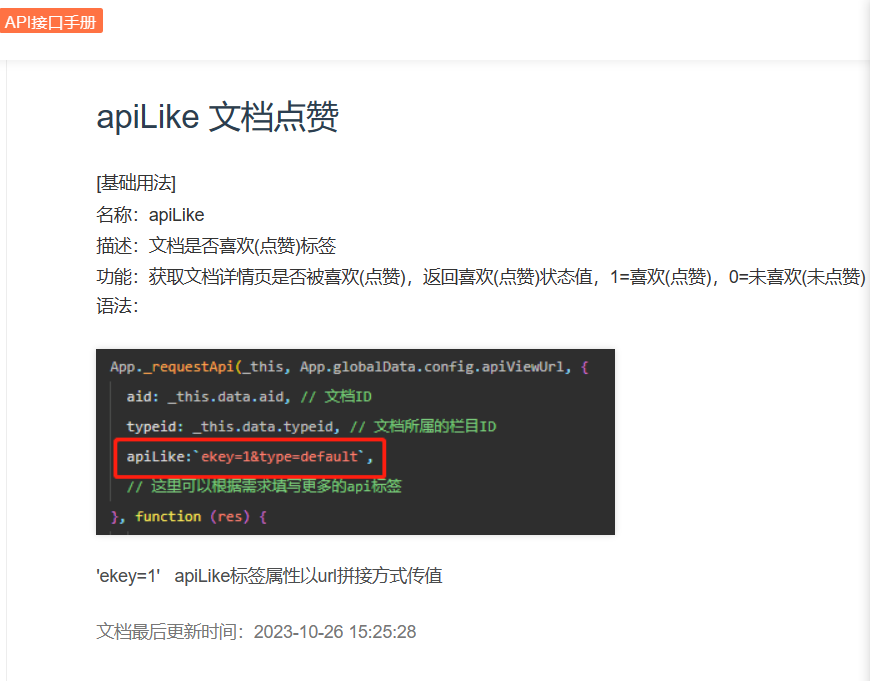Open the API接口手册 orange tag
Screen dimensions: 870x681
click(x=51, y=21)
